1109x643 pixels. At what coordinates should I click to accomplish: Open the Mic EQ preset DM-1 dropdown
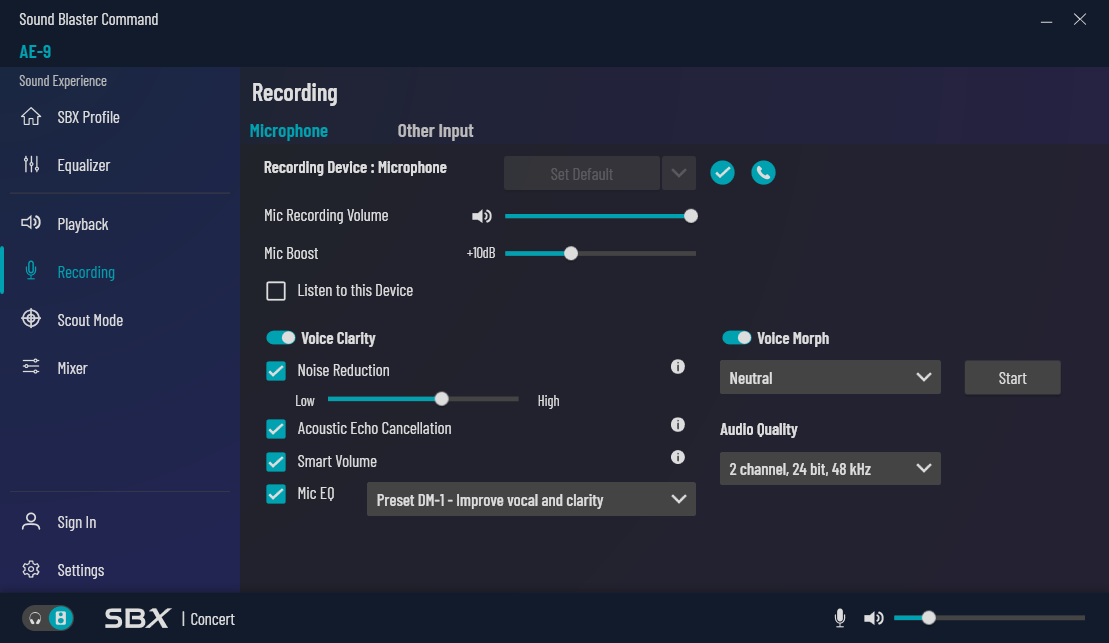(531, 499)
